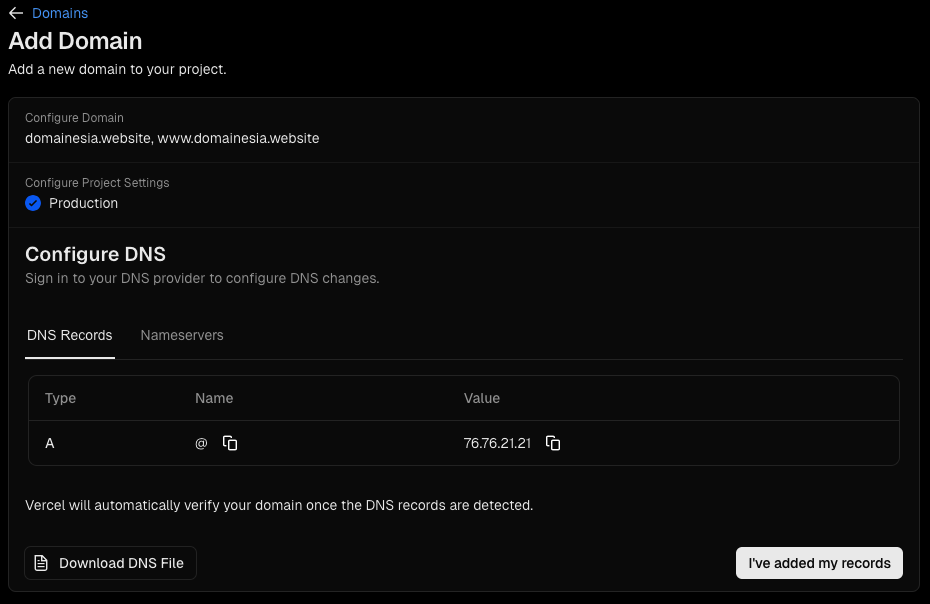Viewport: 930px width, 604px height.
Task: Click the A record type cell
Action: coord(50,443)
